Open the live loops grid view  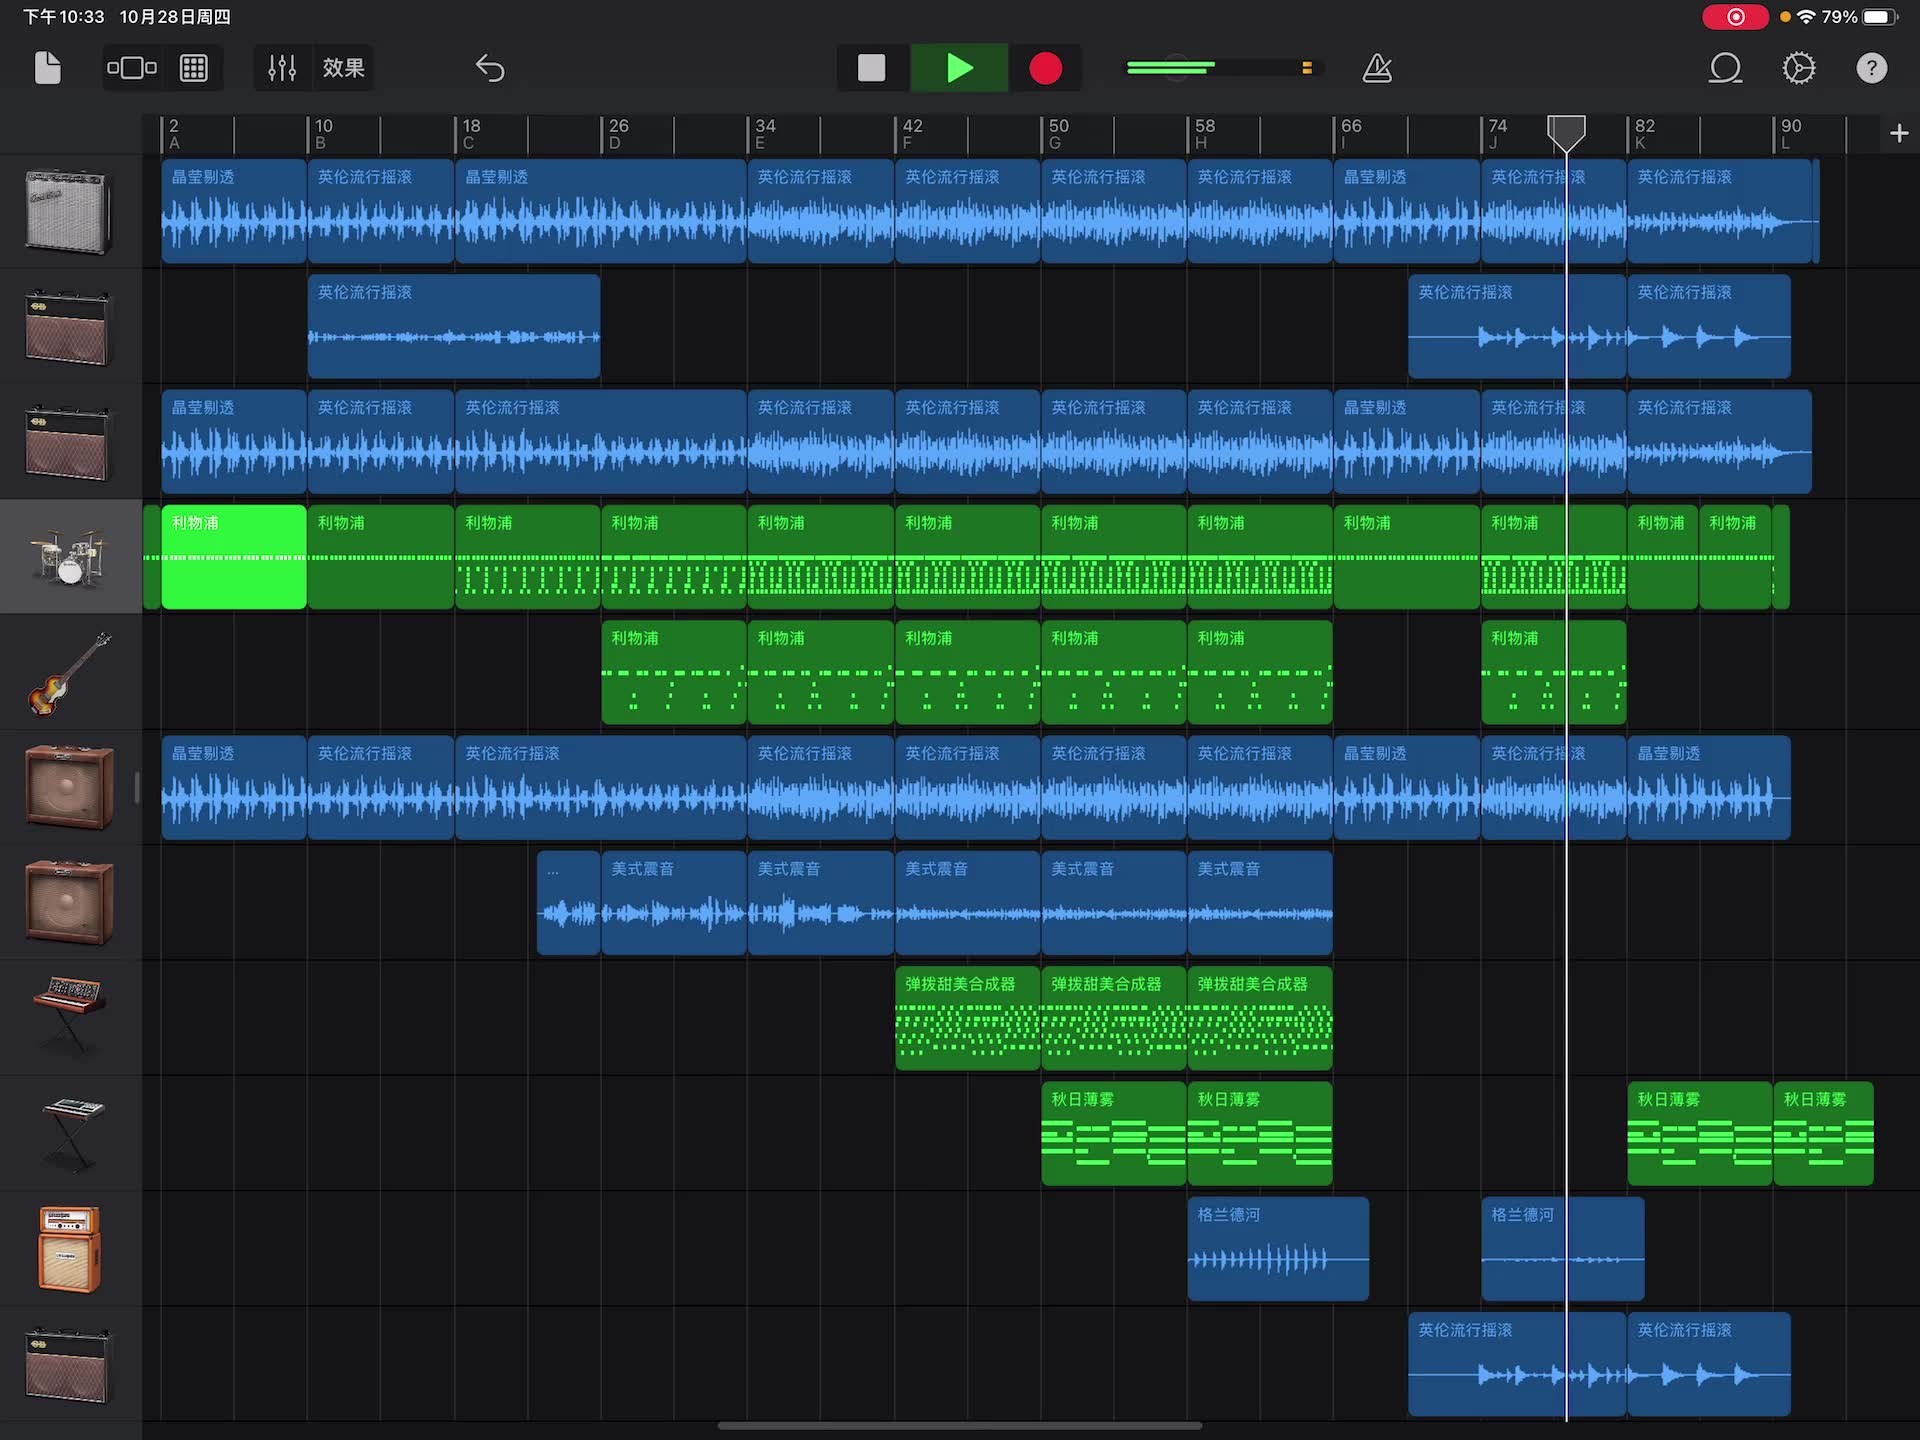(193, 68)
